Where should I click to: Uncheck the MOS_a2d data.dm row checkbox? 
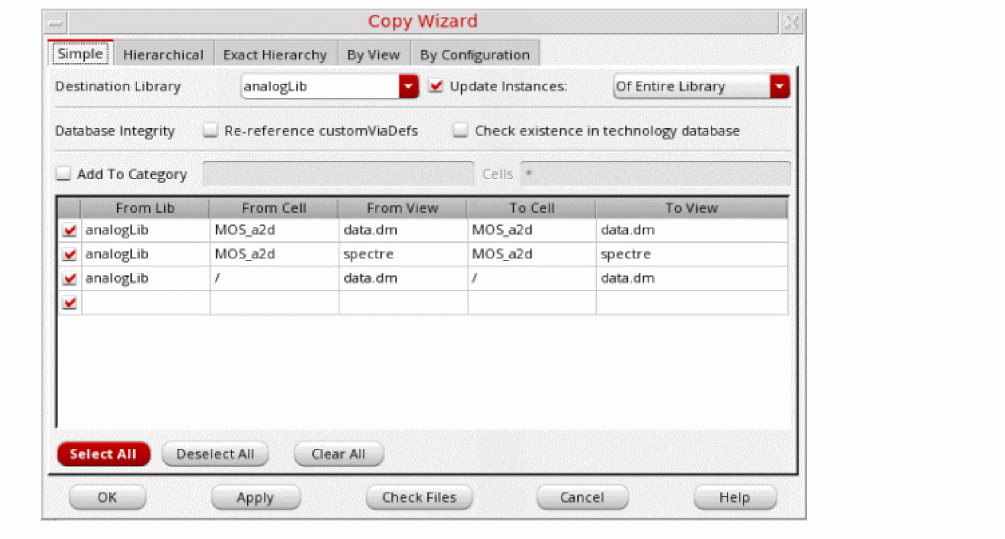[69, 230]
